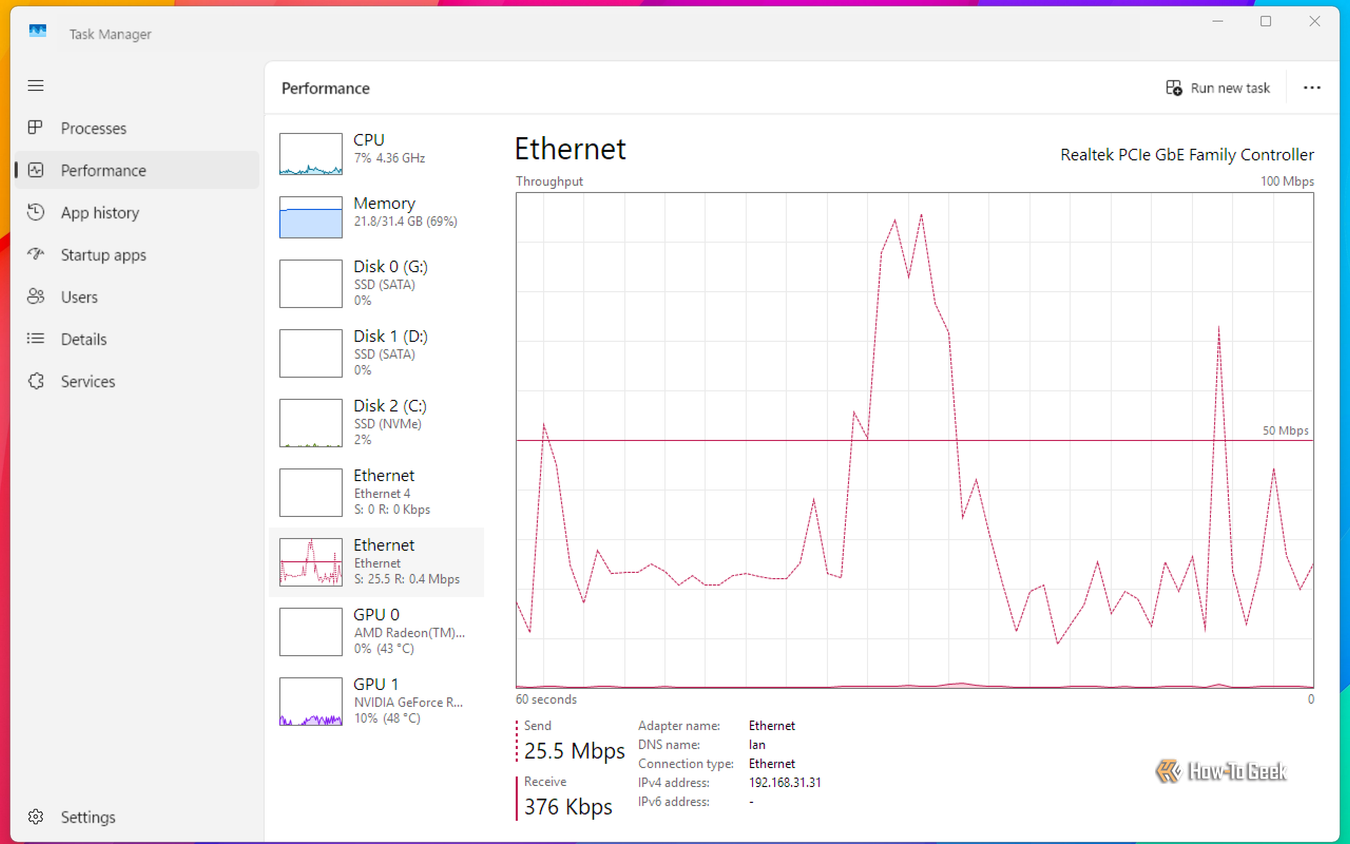
Task: Click the Connection type value Ethernet
Action: coord(772,764)
